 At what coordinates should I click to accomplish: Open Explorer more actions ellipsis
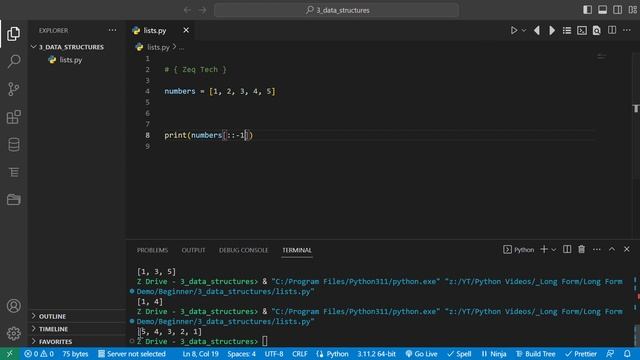[x=112, y=30]
